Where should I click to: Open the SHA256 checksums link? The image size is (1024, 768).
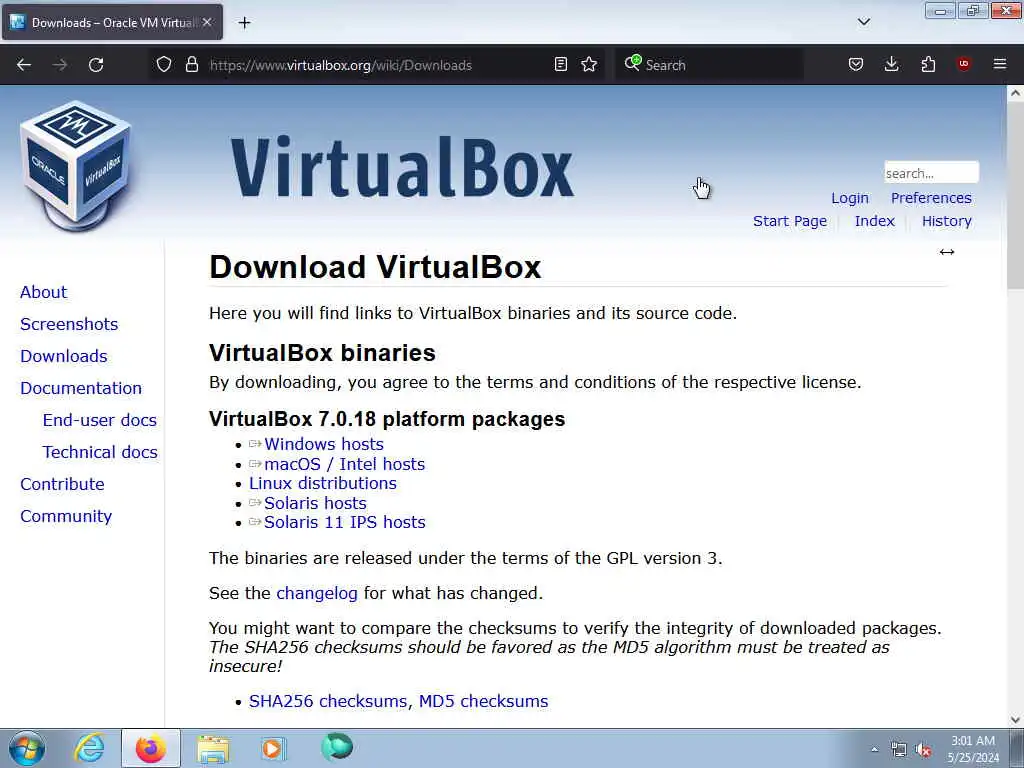coord(330,701)
